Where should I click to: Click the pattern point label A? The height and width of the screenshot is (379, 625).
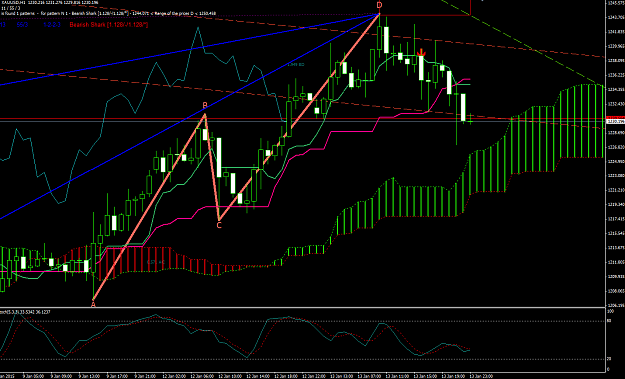point(93,305)
